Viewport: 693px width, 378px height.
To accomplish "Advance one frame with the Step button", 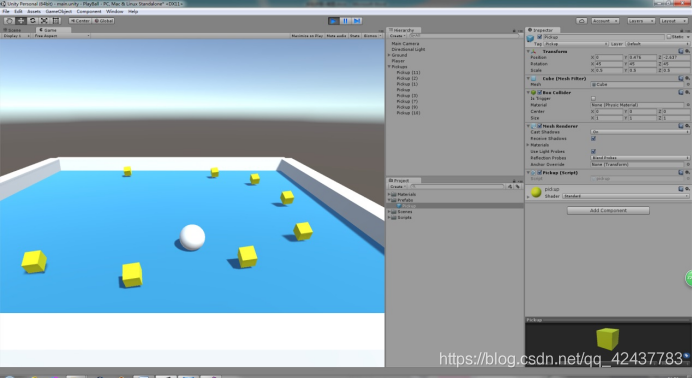I will 358,21.
